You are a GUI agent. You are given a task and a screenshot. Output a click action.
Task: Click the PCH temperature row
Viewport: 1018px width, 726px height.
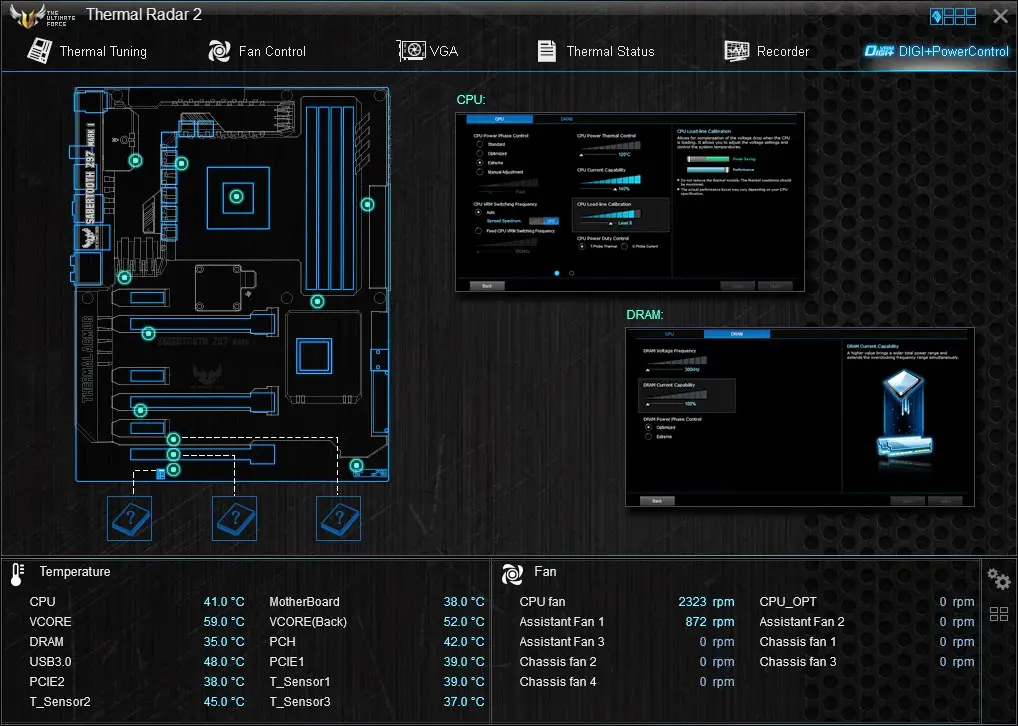pyautogui.click(x=377, y=642)
